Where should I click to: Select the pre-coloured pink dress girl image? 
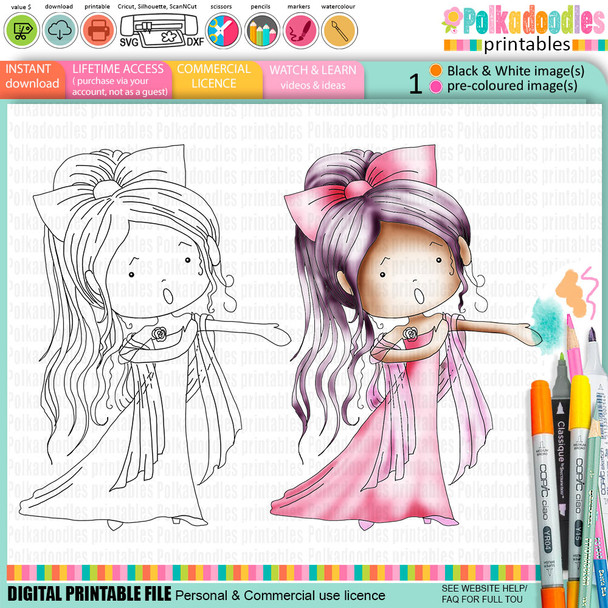[x=400, y=330]
